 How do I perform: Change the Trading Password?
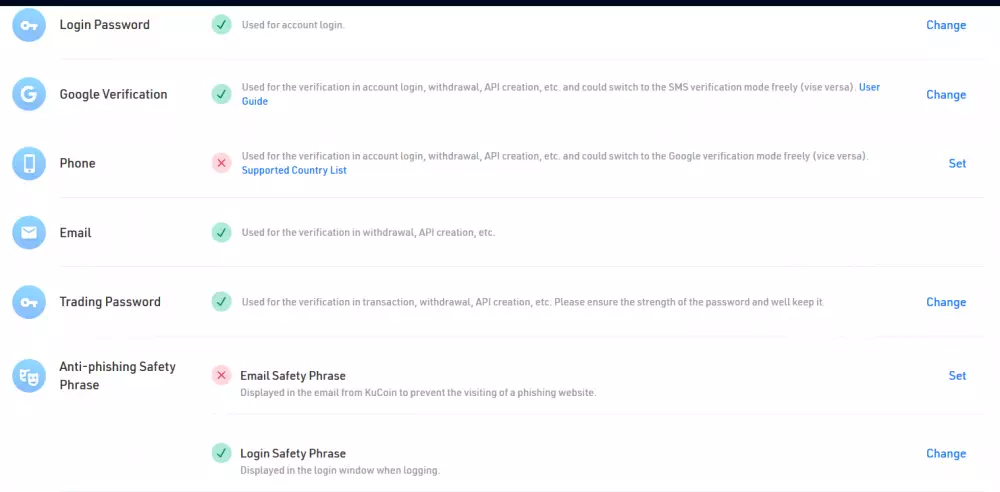pyautogui.click(x=945, y=302)
